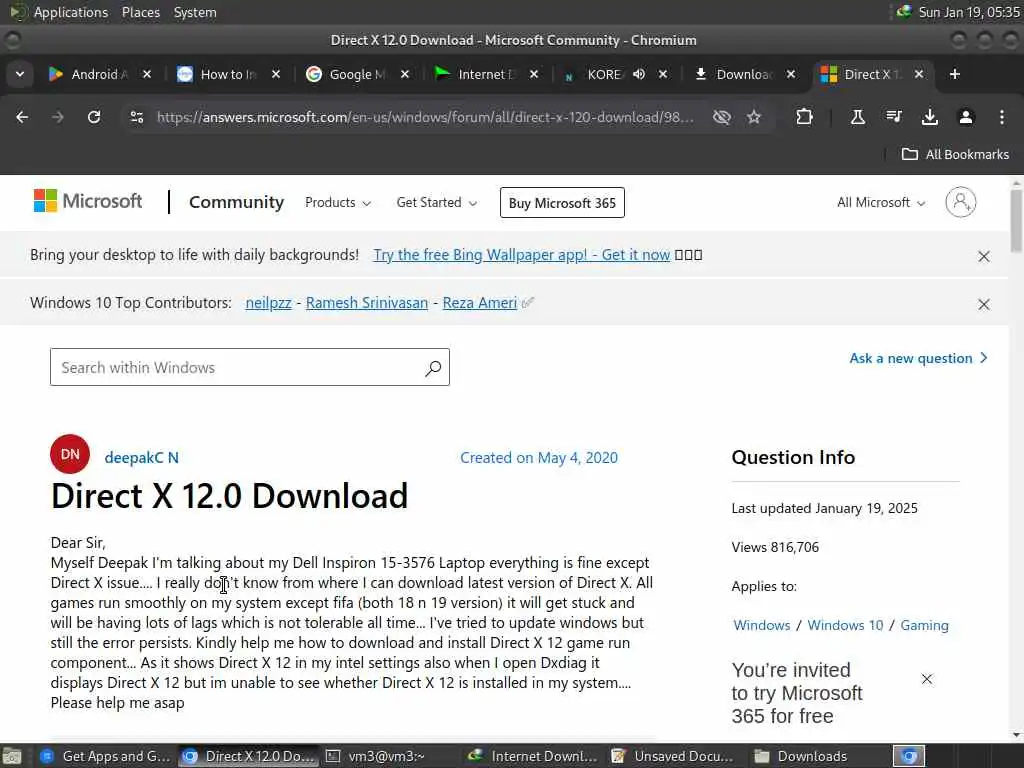Screen dimensions: 1024x768
Task: Open the tab search dropdown arrow
Action: [20, 74]
